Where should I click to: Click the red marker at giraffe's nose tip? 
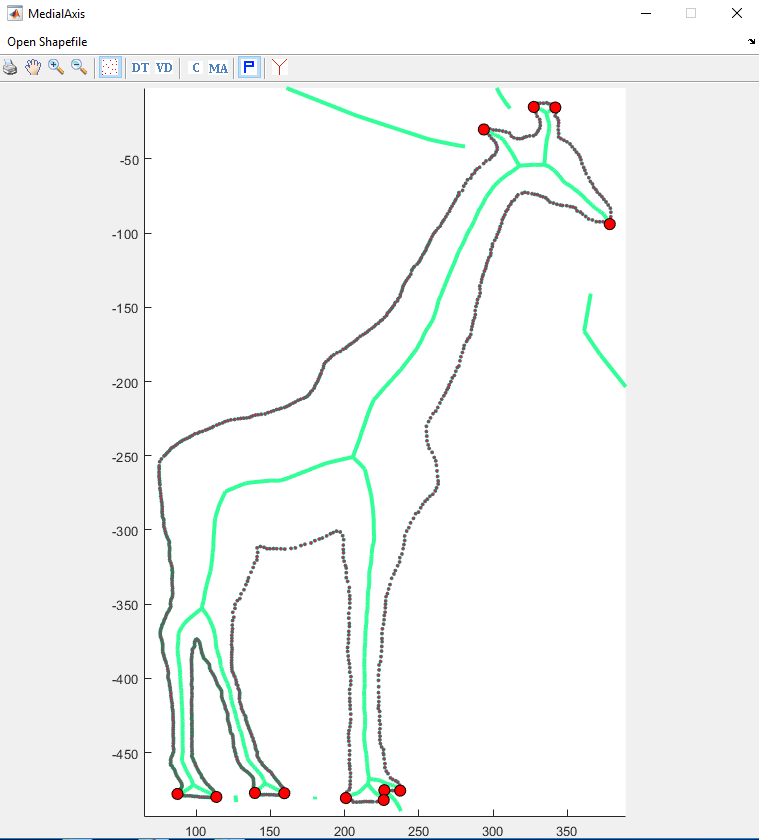pyautogui.click(x=609, y=224)
